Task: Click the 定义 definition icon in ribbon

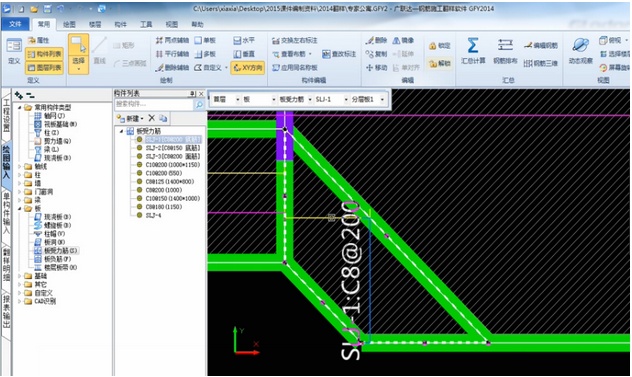Action: point(14,46)
